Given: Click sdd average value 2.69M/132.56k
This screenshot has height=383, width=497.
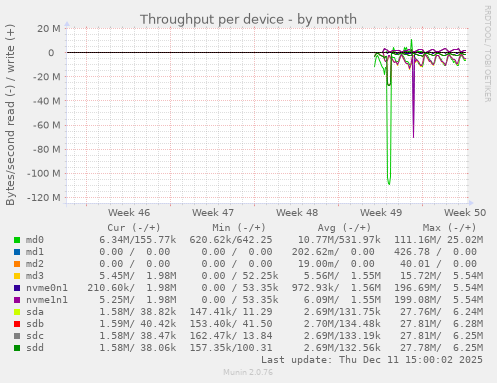Looking at the screenshot, I should (342, 348).
